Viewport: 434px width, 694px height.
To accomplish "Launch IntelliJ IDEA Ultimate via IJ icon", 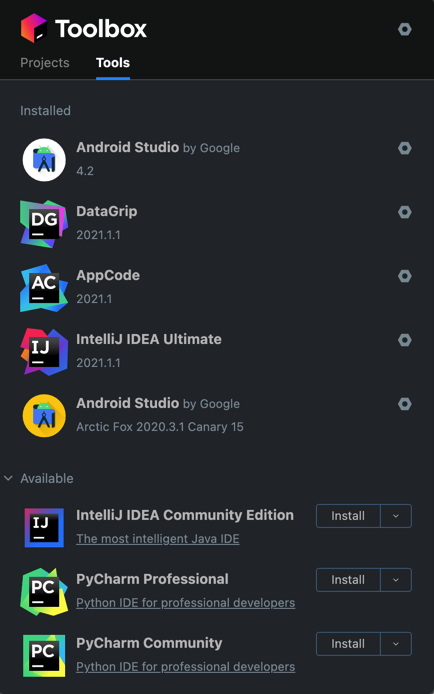I will [44, 351].
